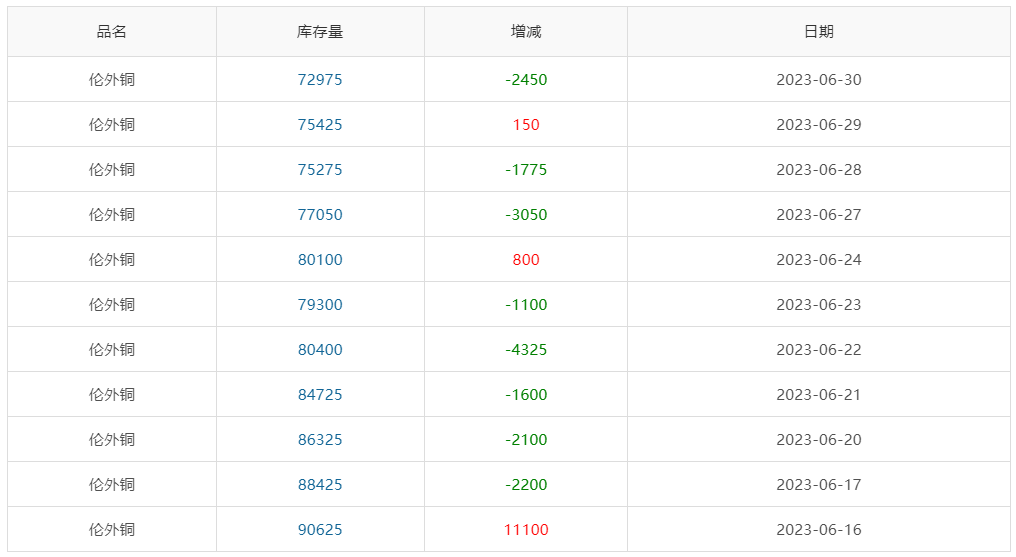Click the 库存量 column header
The image size is (1016, 557).
pyautogui.click(x=320, y=32)
